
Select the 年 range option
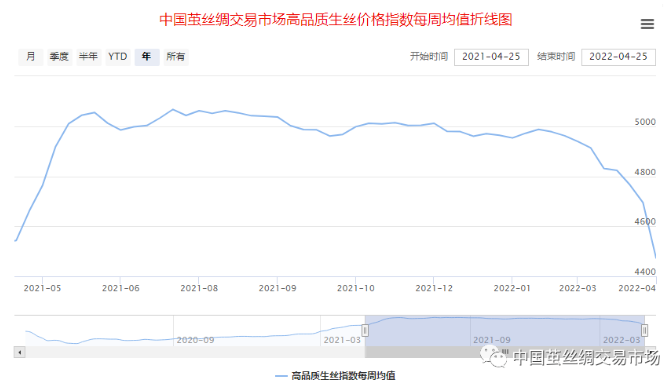coord(147,57)
